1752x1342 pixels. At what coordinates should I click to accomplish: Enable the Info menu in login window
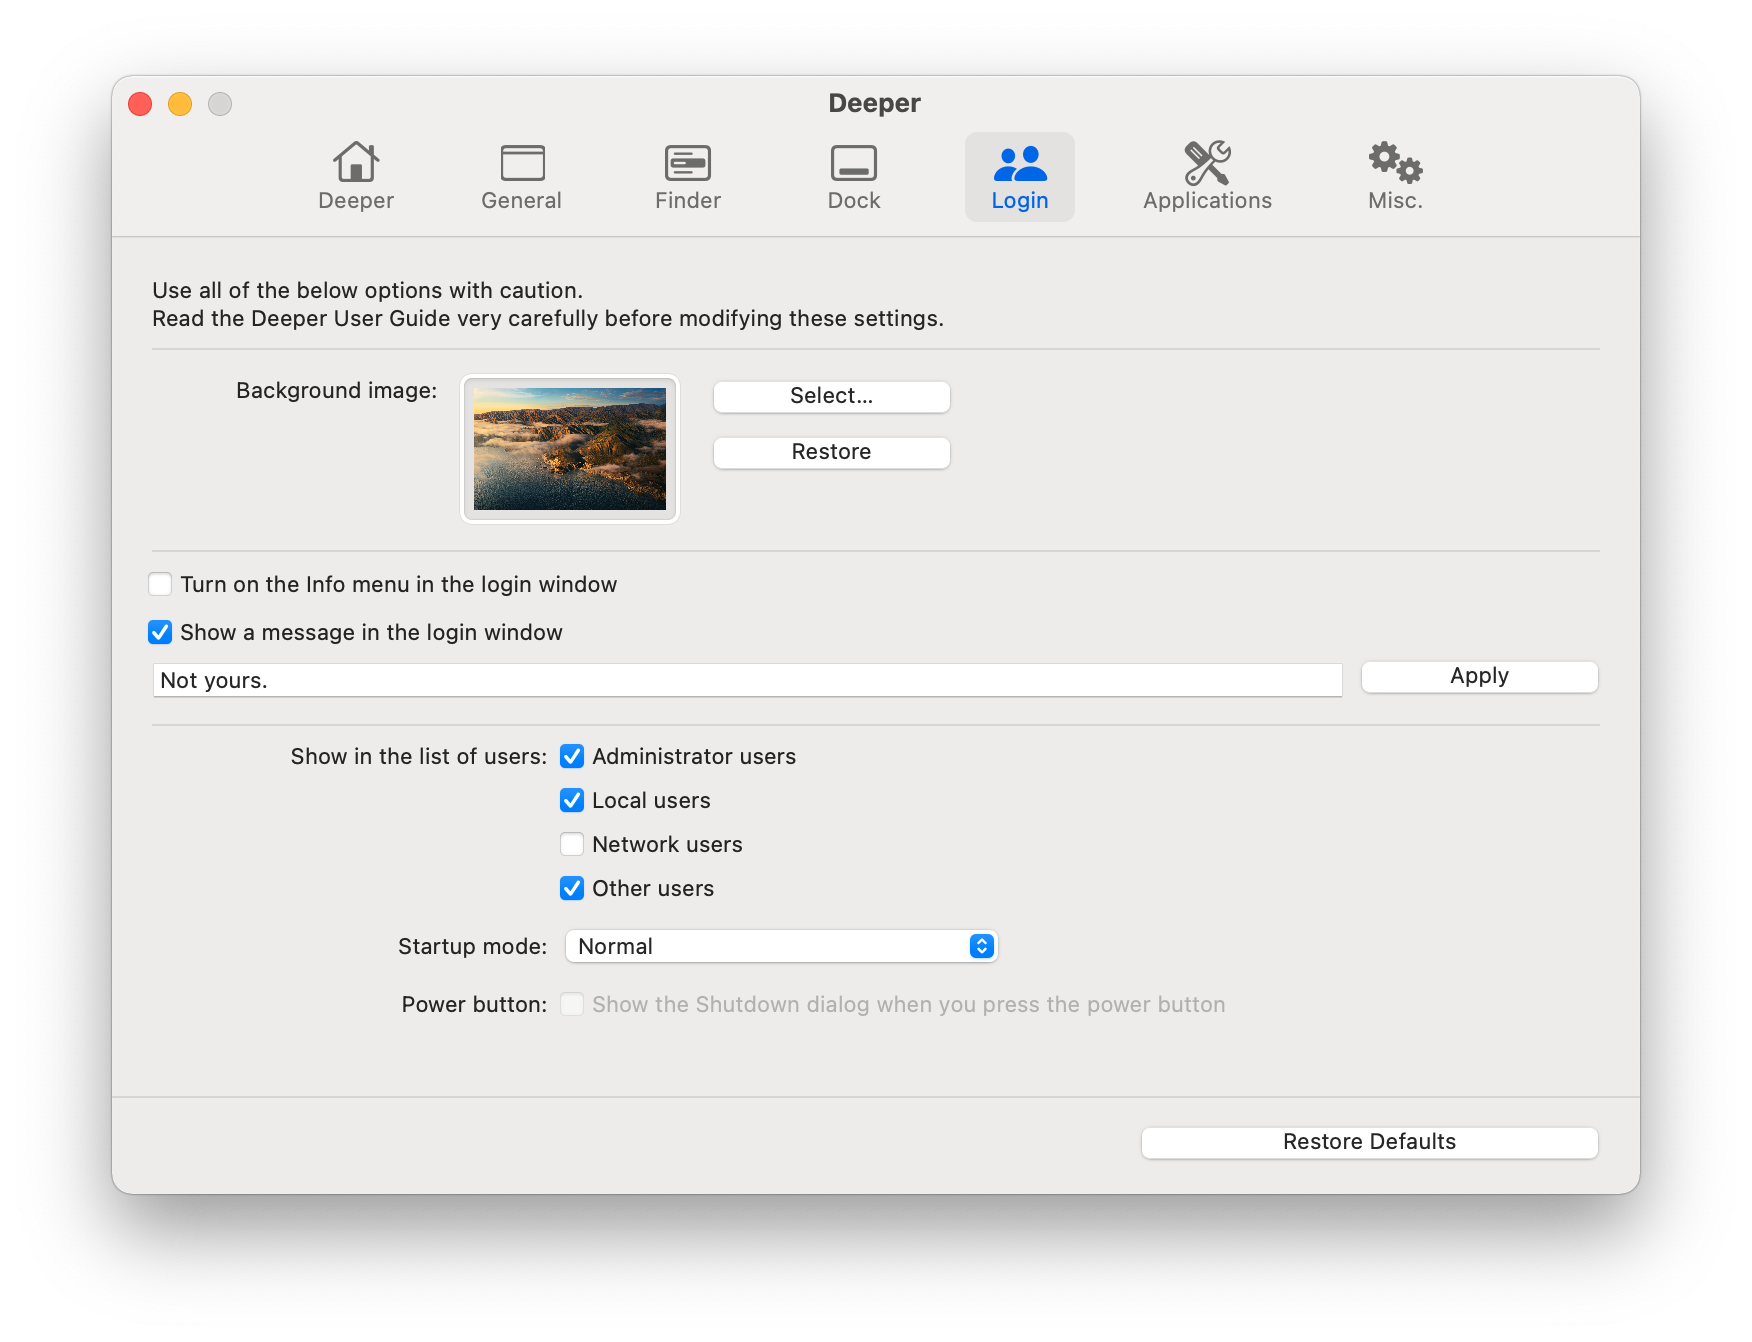[160, 584]
